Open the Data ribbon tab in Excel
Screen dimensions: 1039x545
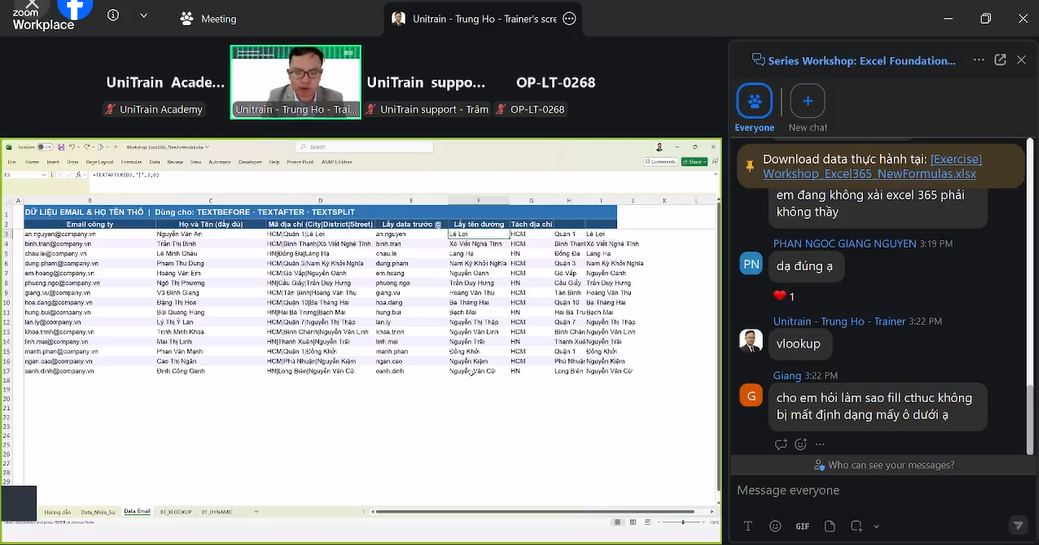point(154,162)
